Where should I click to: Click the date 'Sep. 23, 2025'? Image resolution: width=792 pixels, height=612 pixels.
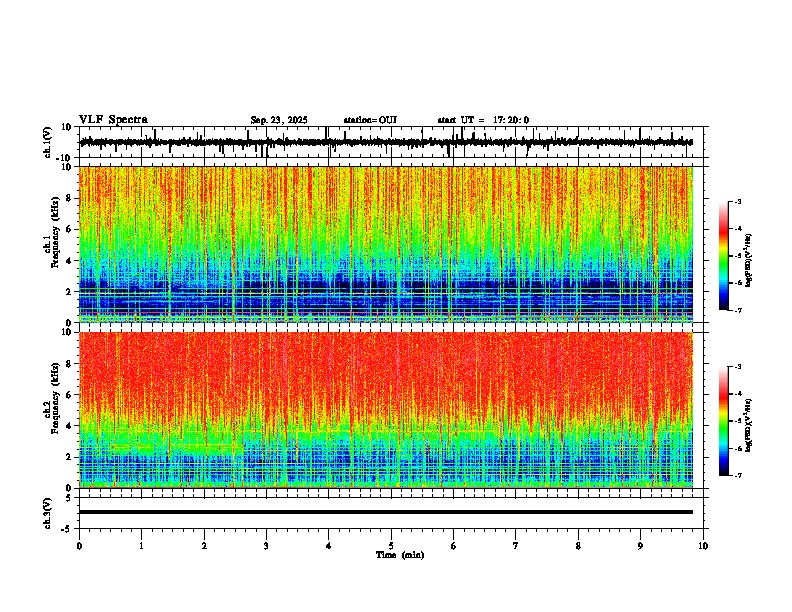[279, 120]
